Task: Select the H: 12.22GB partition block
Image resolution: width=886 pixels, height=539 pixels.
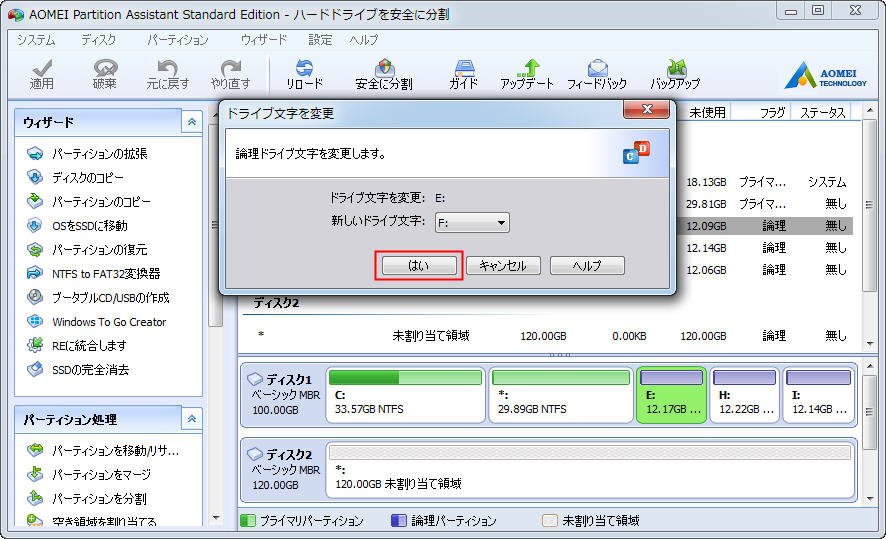Action: coord(744,394)
